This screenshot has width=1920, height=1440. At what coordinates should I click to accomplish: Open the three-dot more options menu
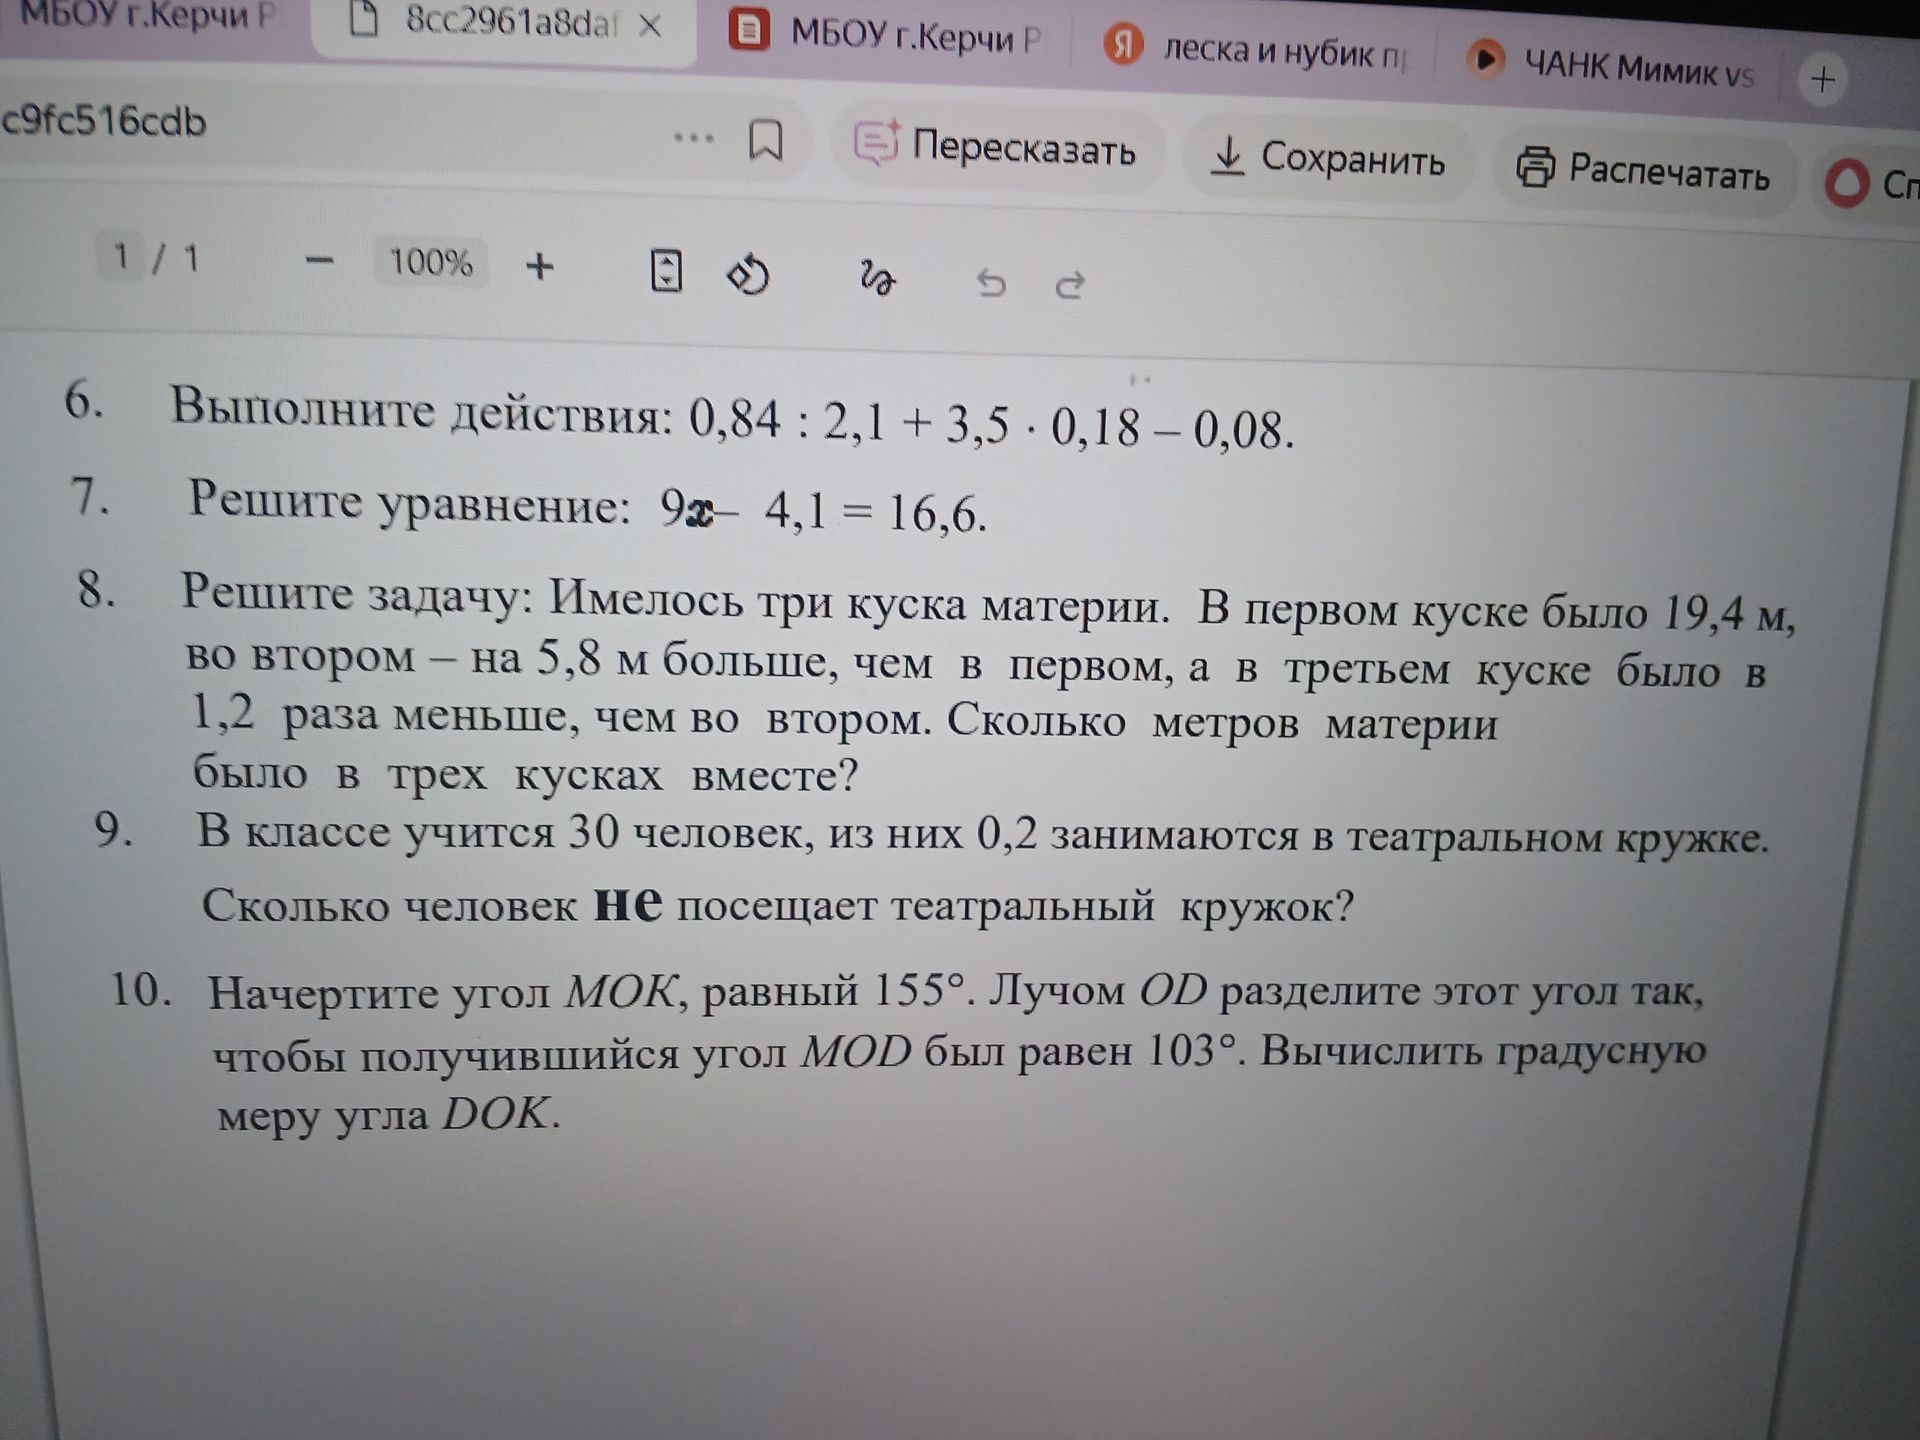click(x=693, y=138)
